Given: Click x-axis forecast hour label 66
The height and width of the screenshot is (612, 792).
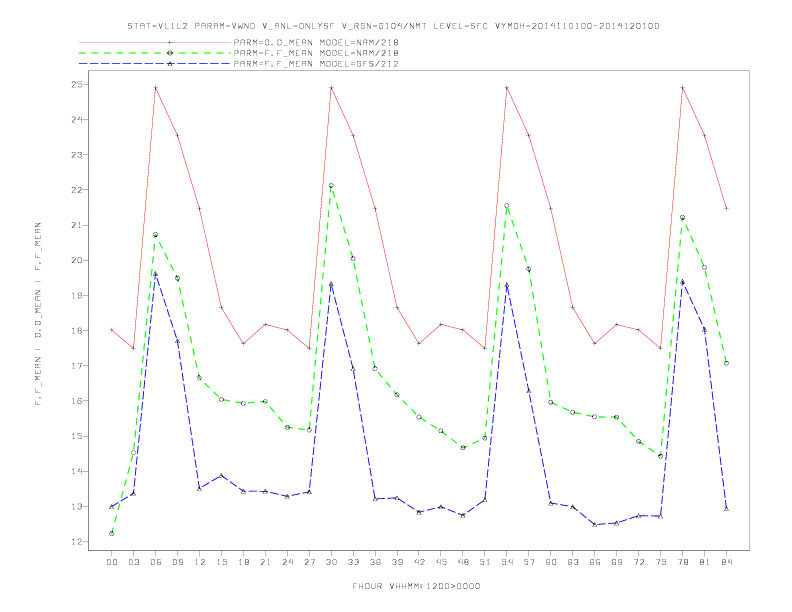Looking at the screenshot, I should point(595,562).
